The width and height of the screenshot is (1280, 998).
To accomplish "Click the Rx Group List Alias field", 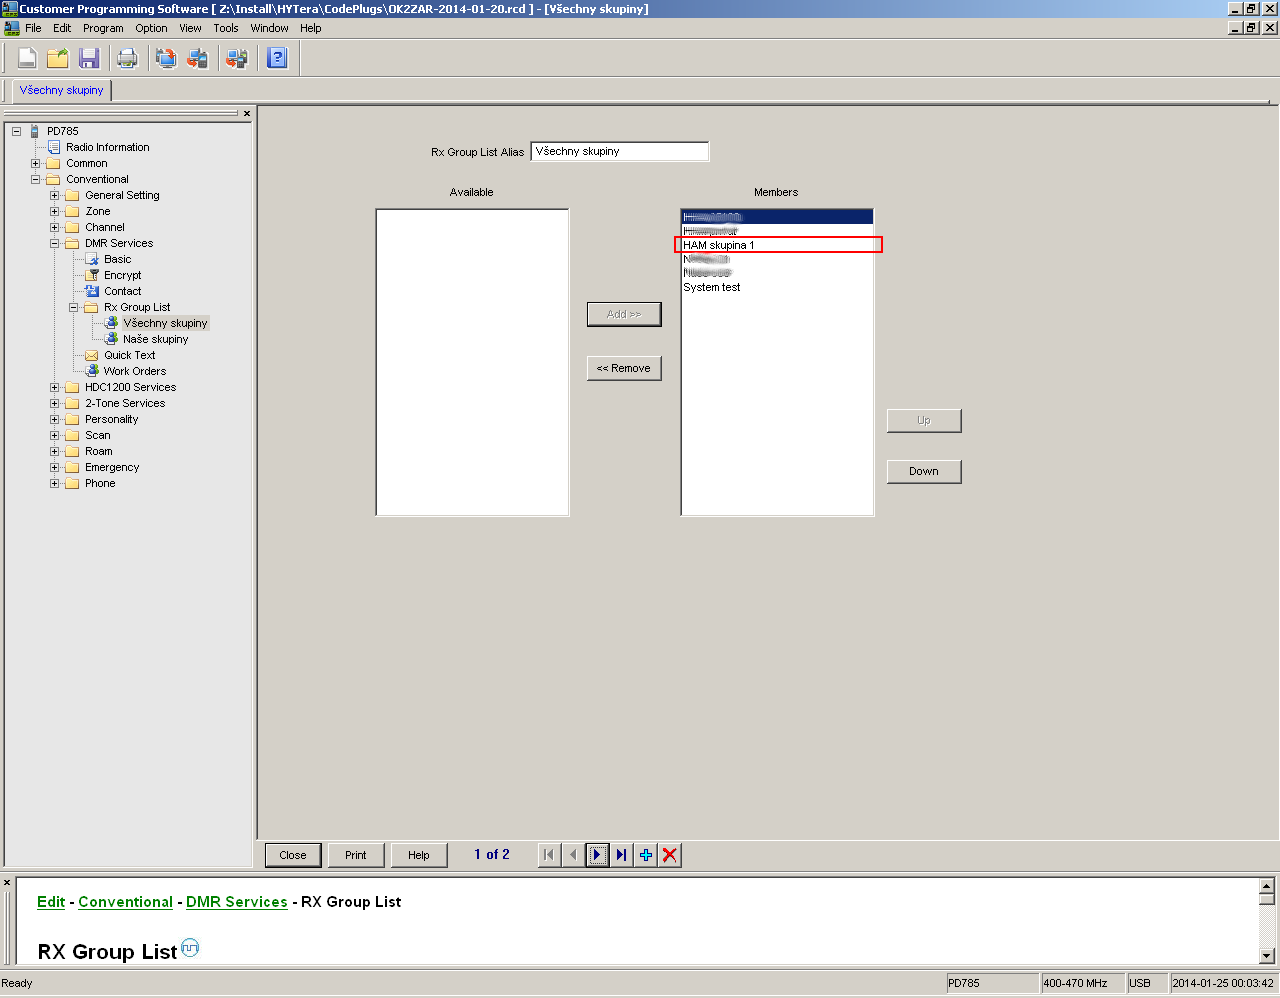I will (x=619, y=152).
